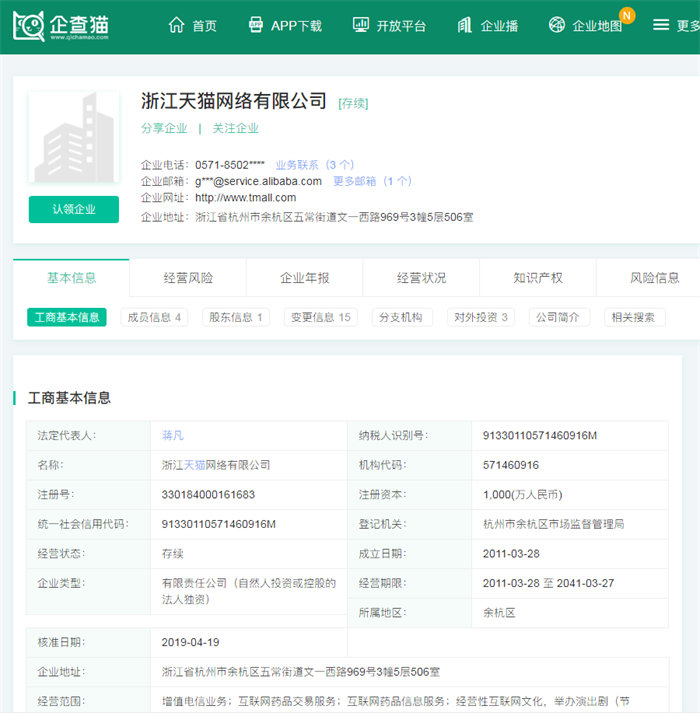
Task: Click the email g***@service.alibaba.com
Action: click(x=258, y=181)
